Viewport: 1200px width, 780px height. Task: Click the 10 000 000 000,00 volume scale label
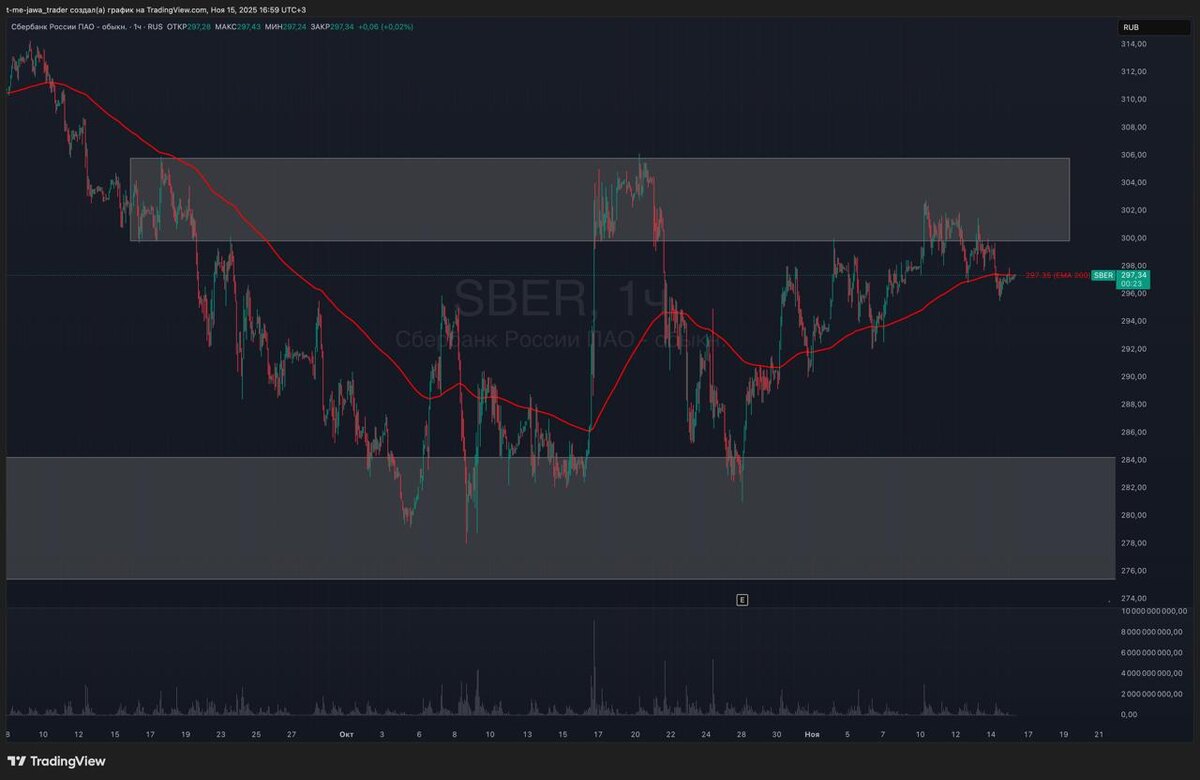coord(1152,610)
